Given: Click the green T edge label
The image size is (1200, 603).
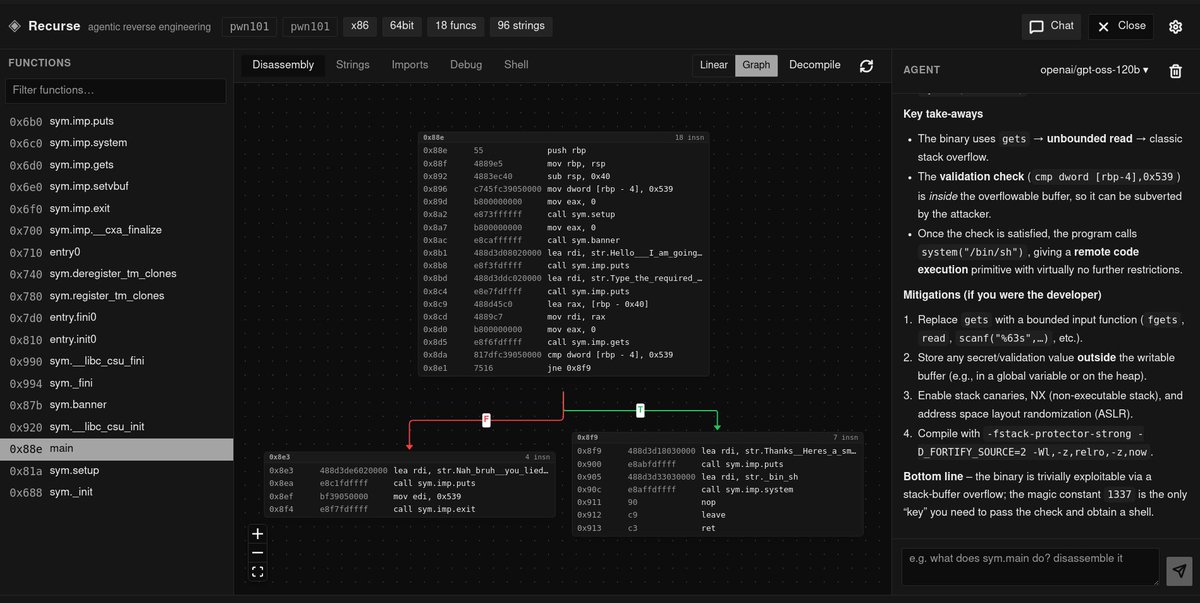Looking at the screenshot, I should [x=640, y=409].
